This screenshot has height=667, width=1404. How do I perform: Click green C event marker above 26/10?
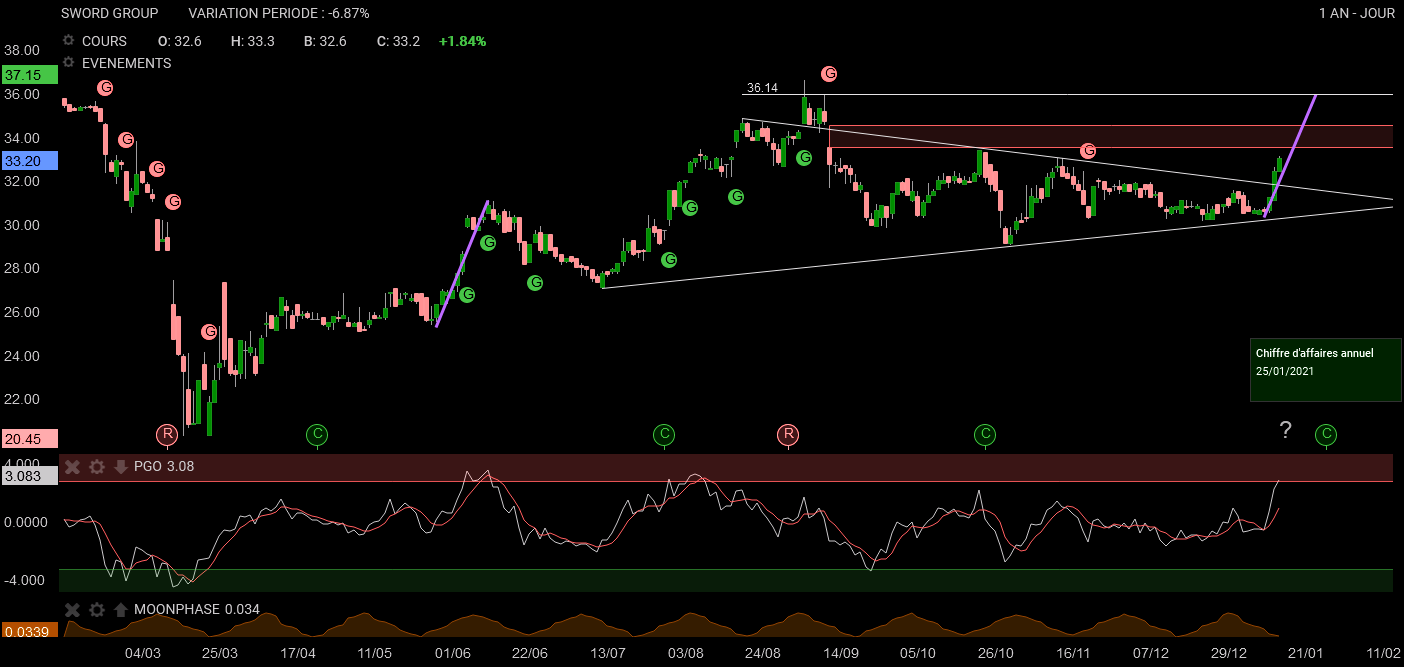pos(985,434)
